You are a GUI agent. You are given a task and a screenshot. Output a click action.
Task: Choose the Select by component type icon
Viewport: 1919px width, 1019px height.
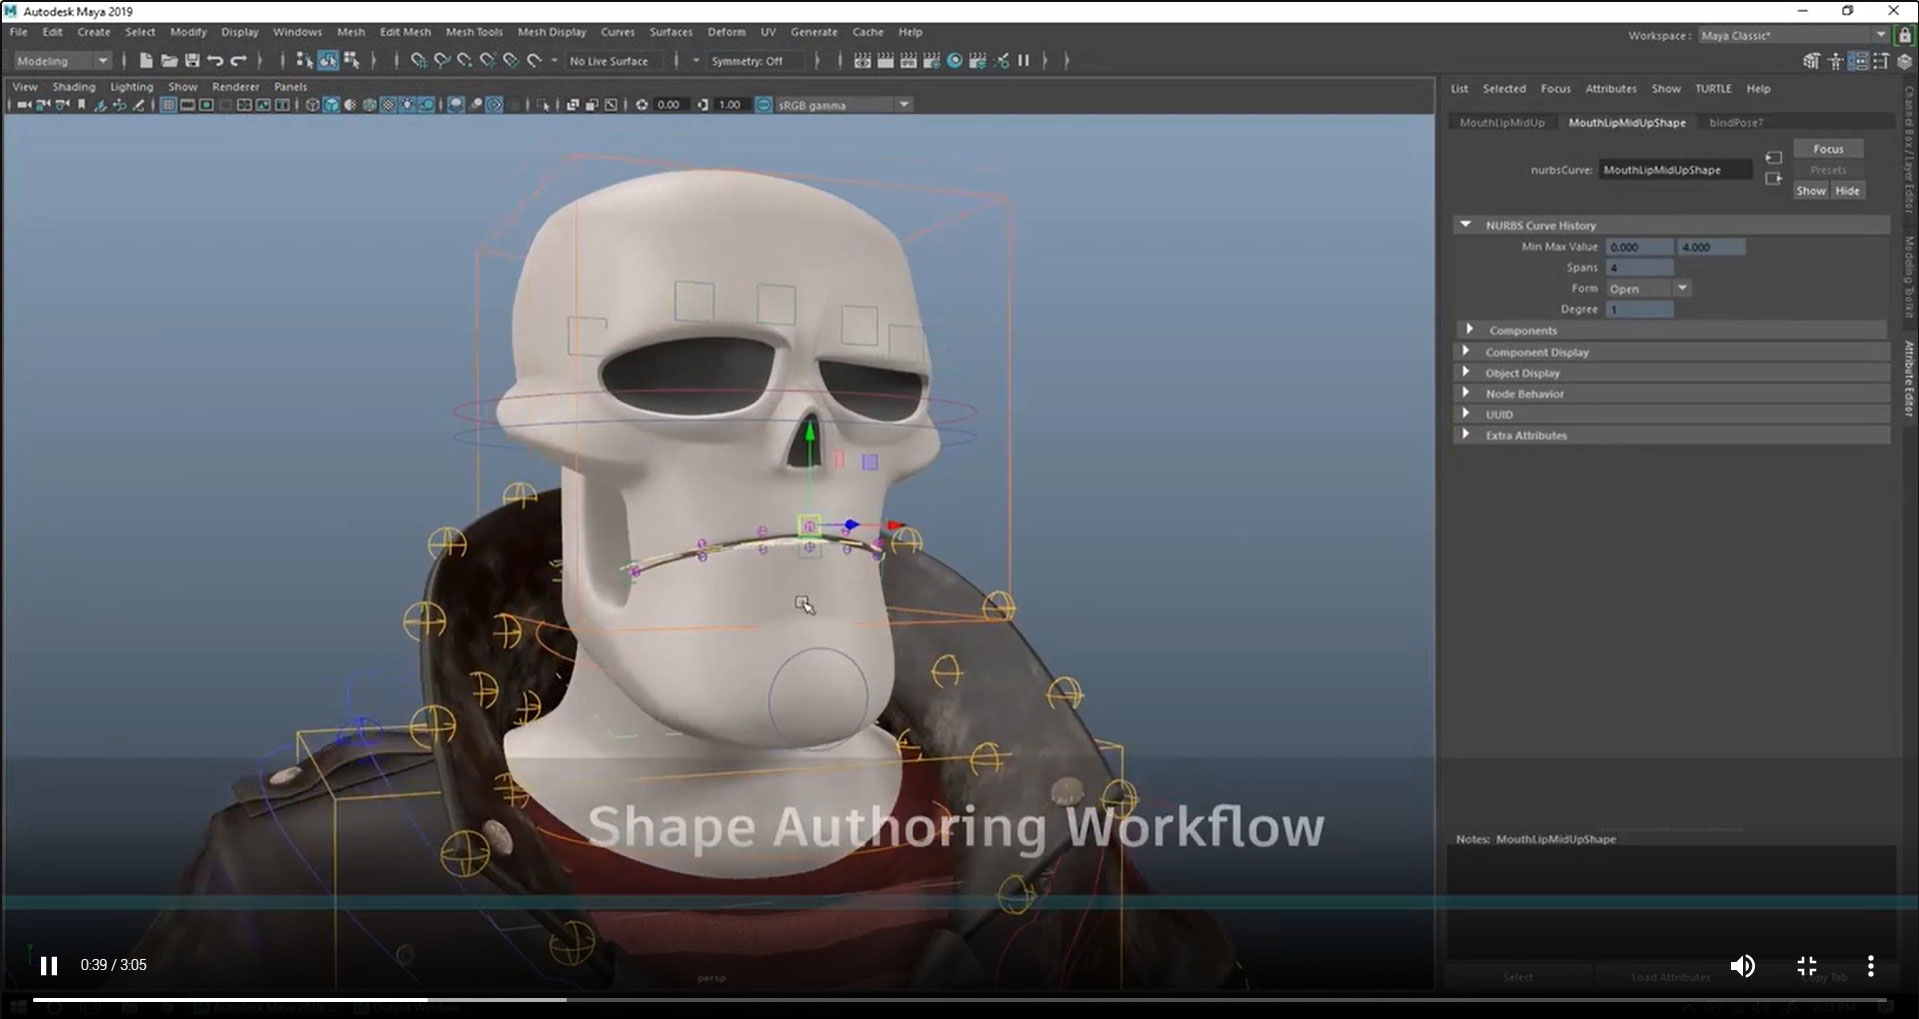point(351,61)
